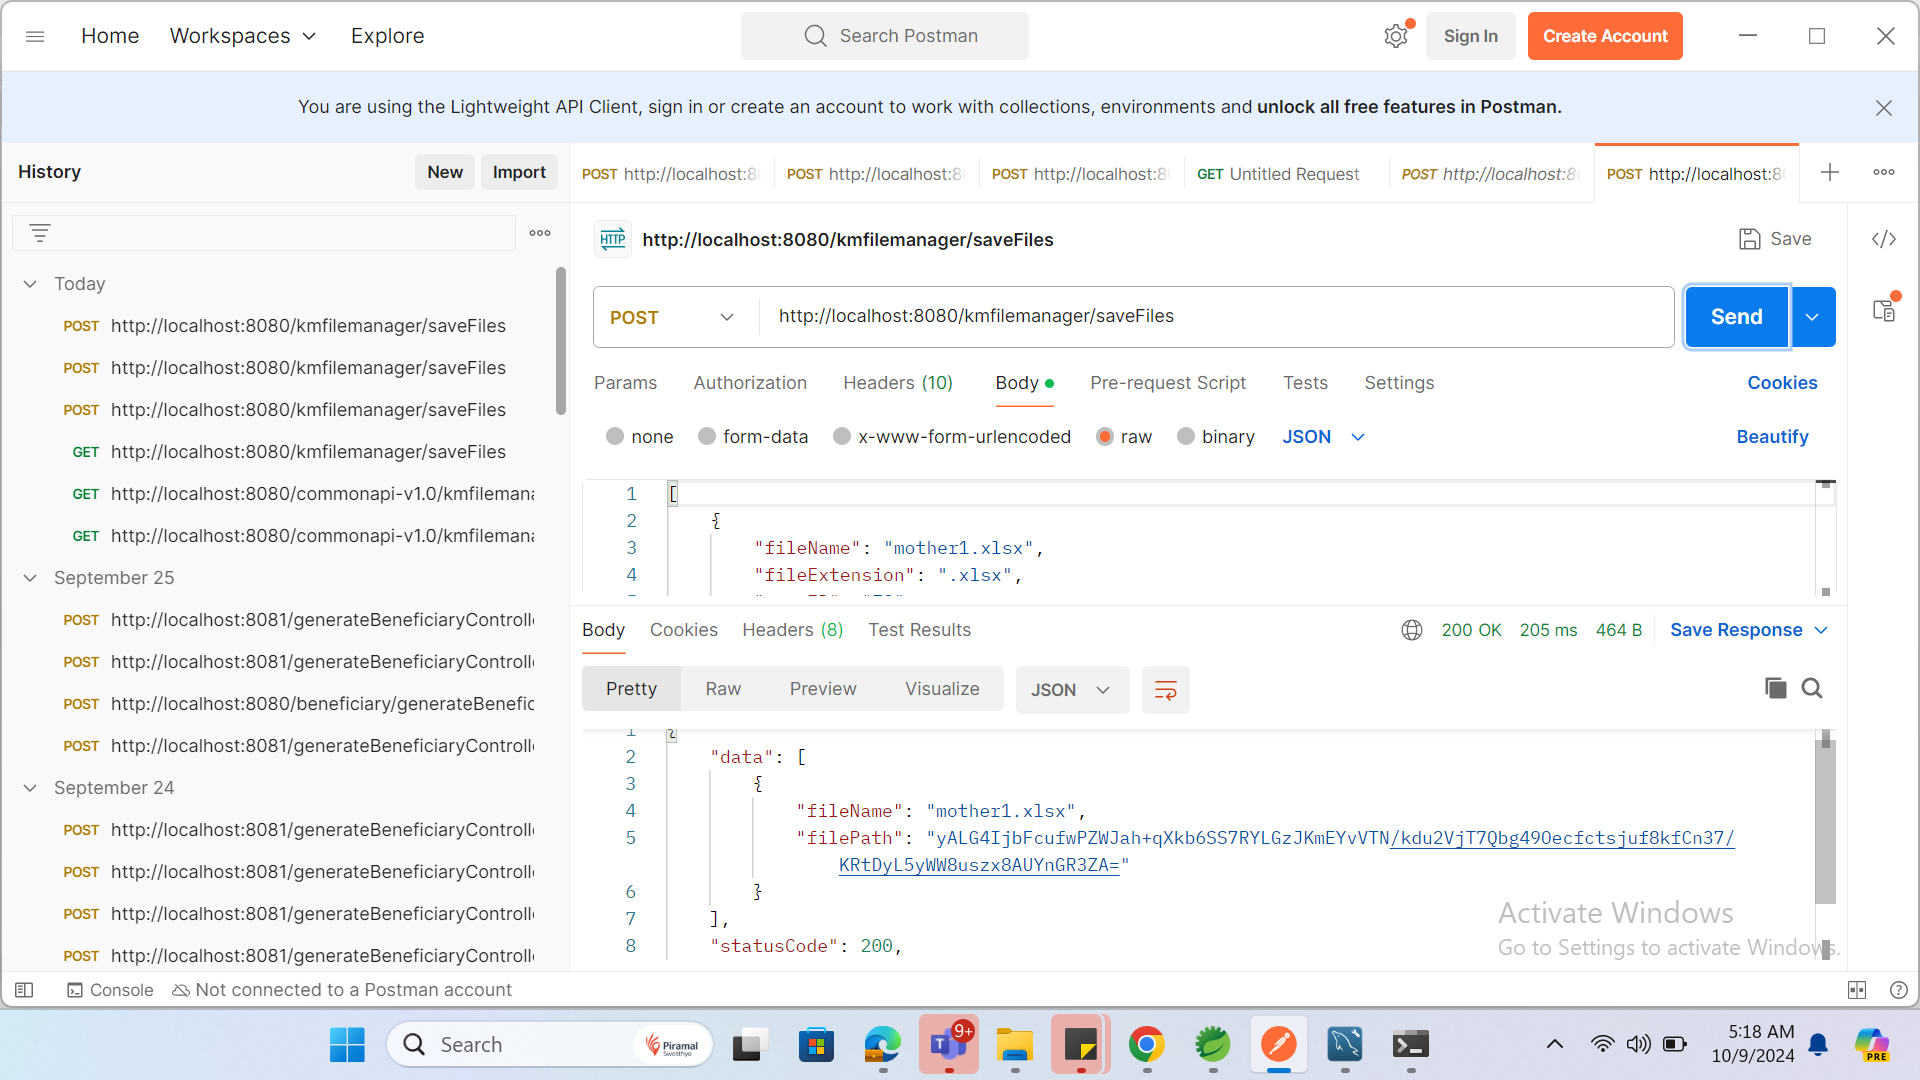Select the form-data radio button
This screenshot has height=1080, width=1920.
click(x=707, y=437)
